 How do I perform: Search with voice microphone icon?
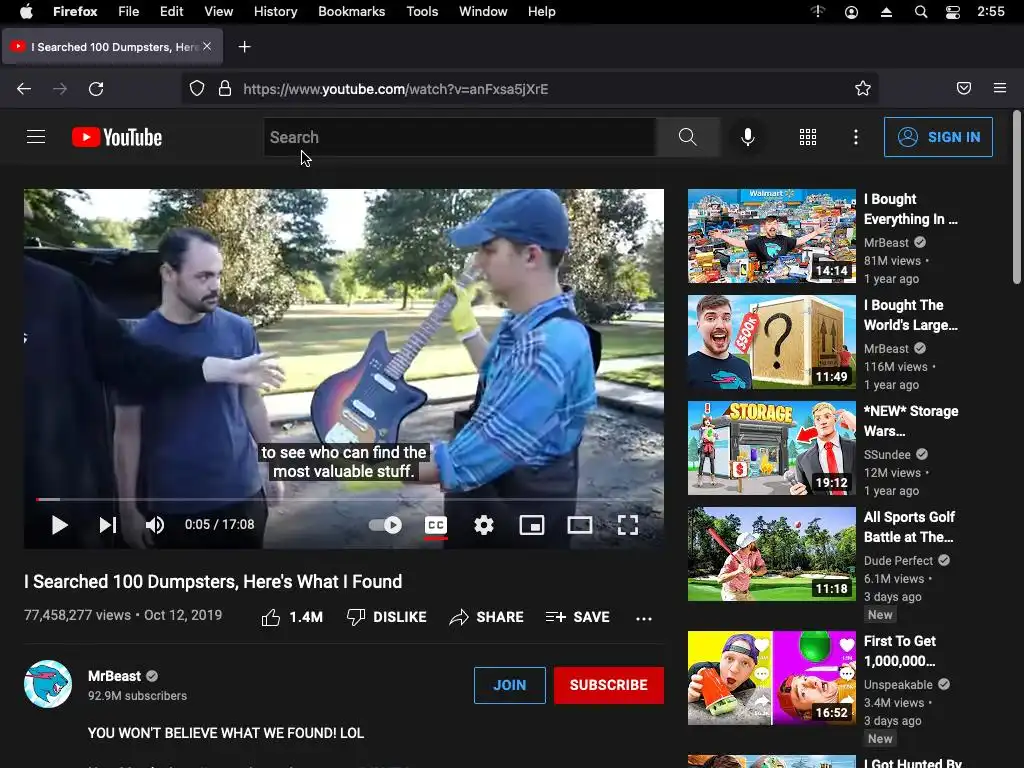[x=748, y=136]
